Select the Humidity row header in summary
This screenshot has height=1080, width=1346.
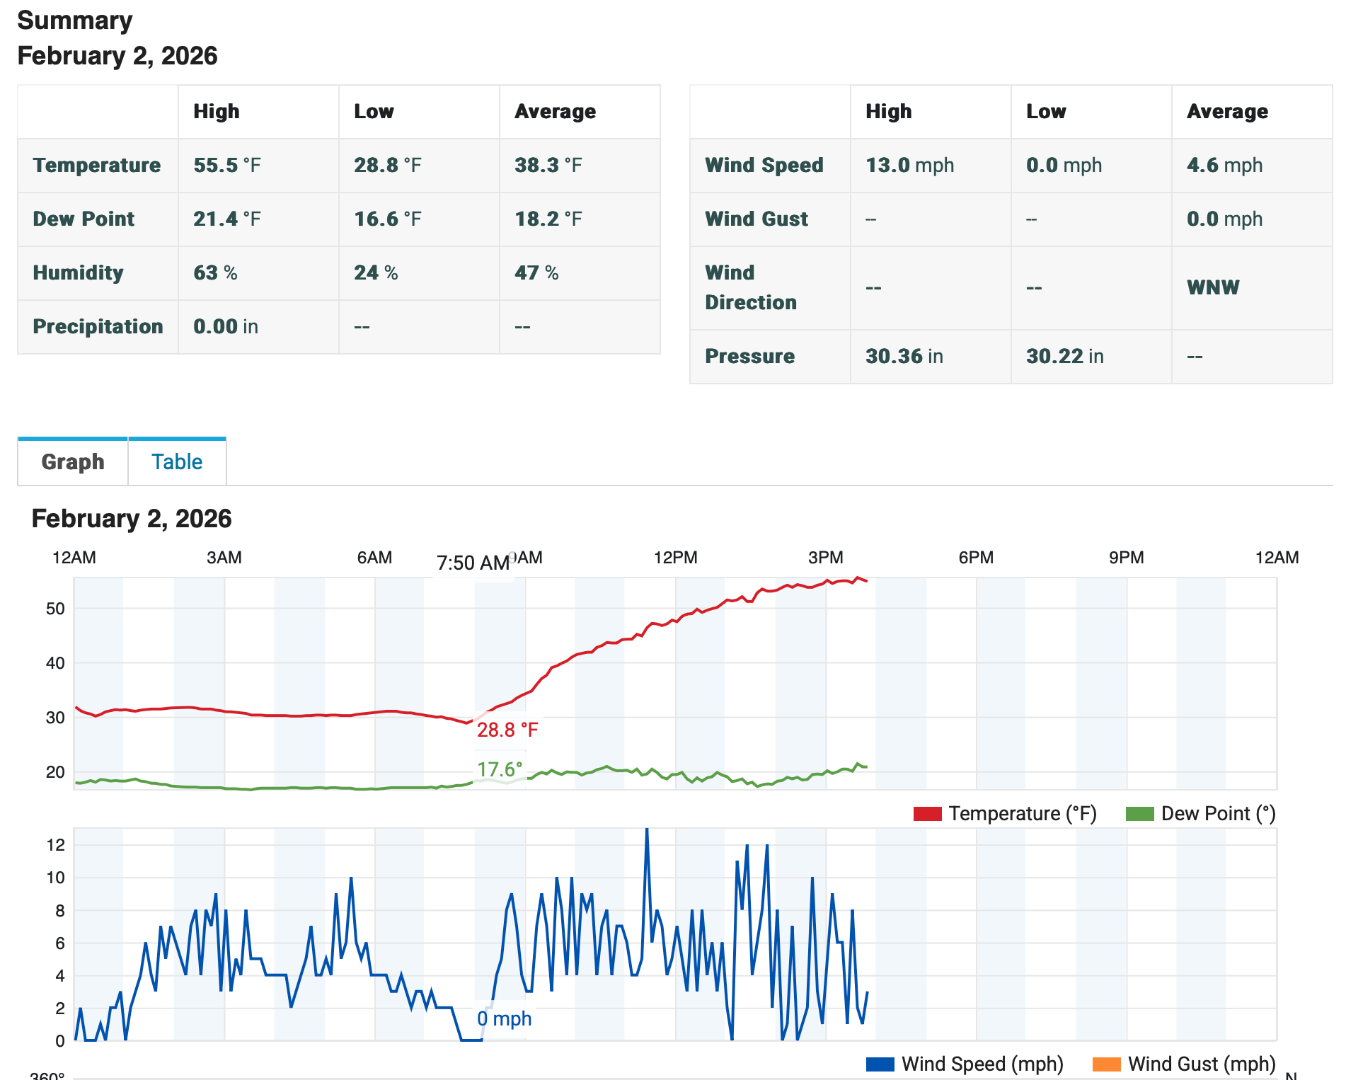coord(78,273)
